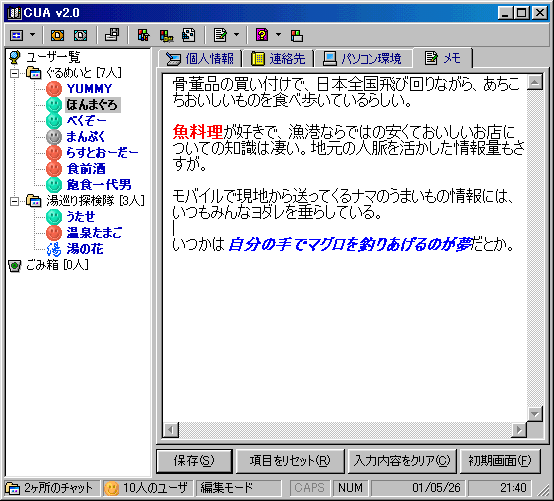Switch to the パソコン環境 tab

coord(363,59)
